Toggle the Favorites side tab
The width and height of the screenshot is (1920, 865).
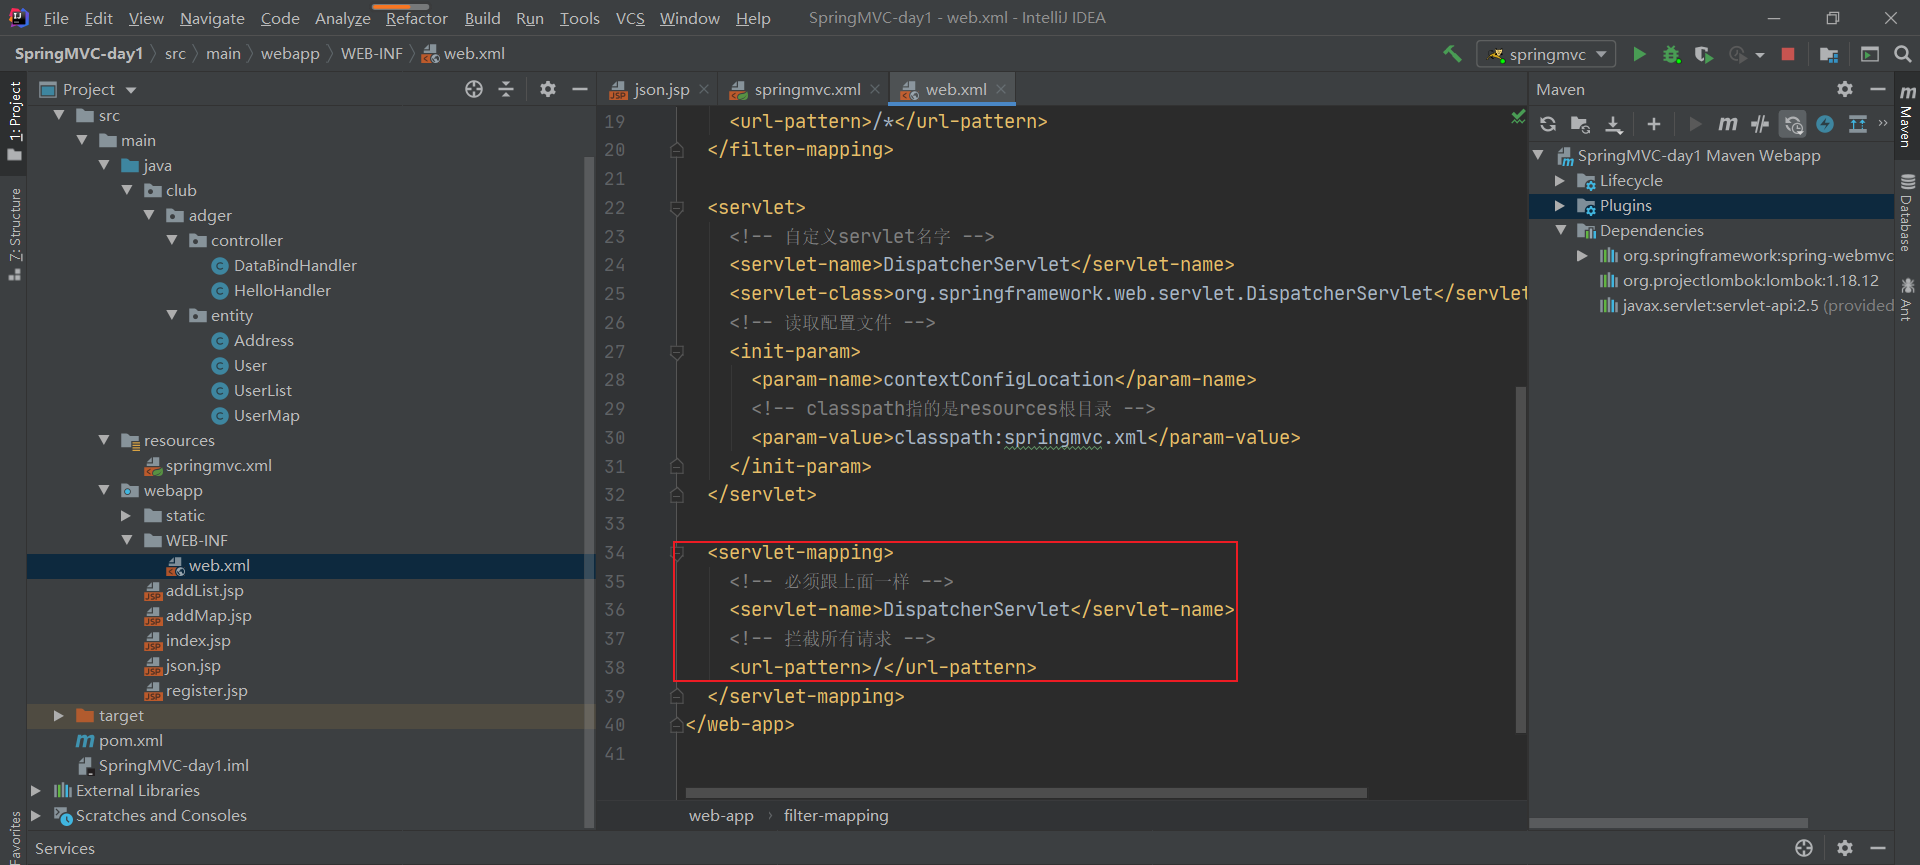pyautogui.click(x=14, y=836)
